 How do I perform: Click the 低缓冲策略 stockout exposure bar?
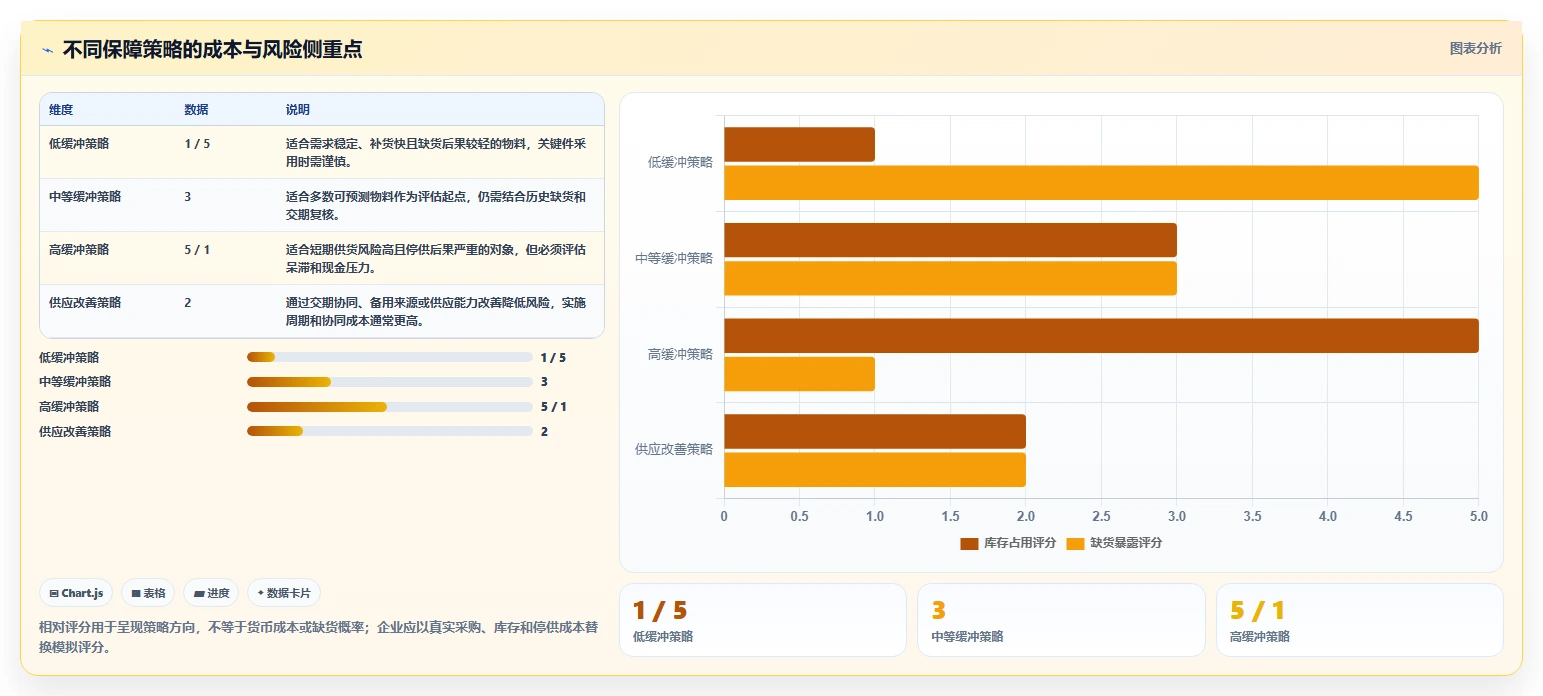1101,183
